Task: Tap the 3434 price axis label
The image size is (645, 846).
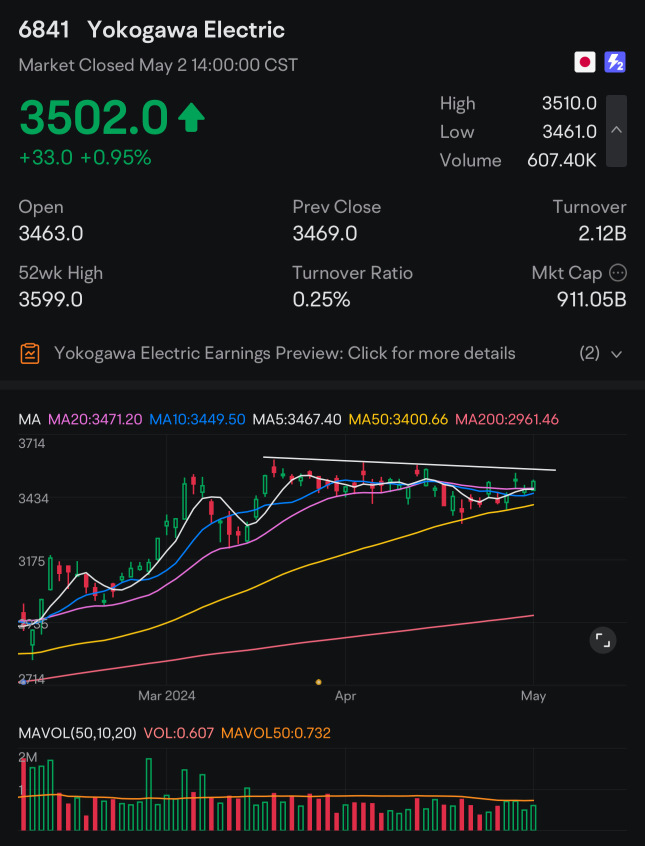Action: [x=33, y=499]
